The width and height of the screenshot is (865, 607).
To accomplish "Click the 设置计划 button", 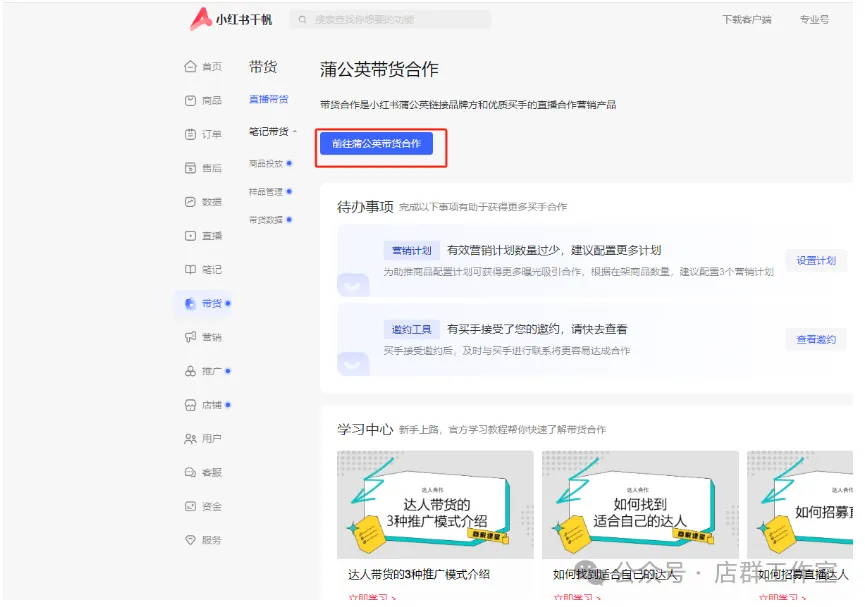I will coord(816,261).
